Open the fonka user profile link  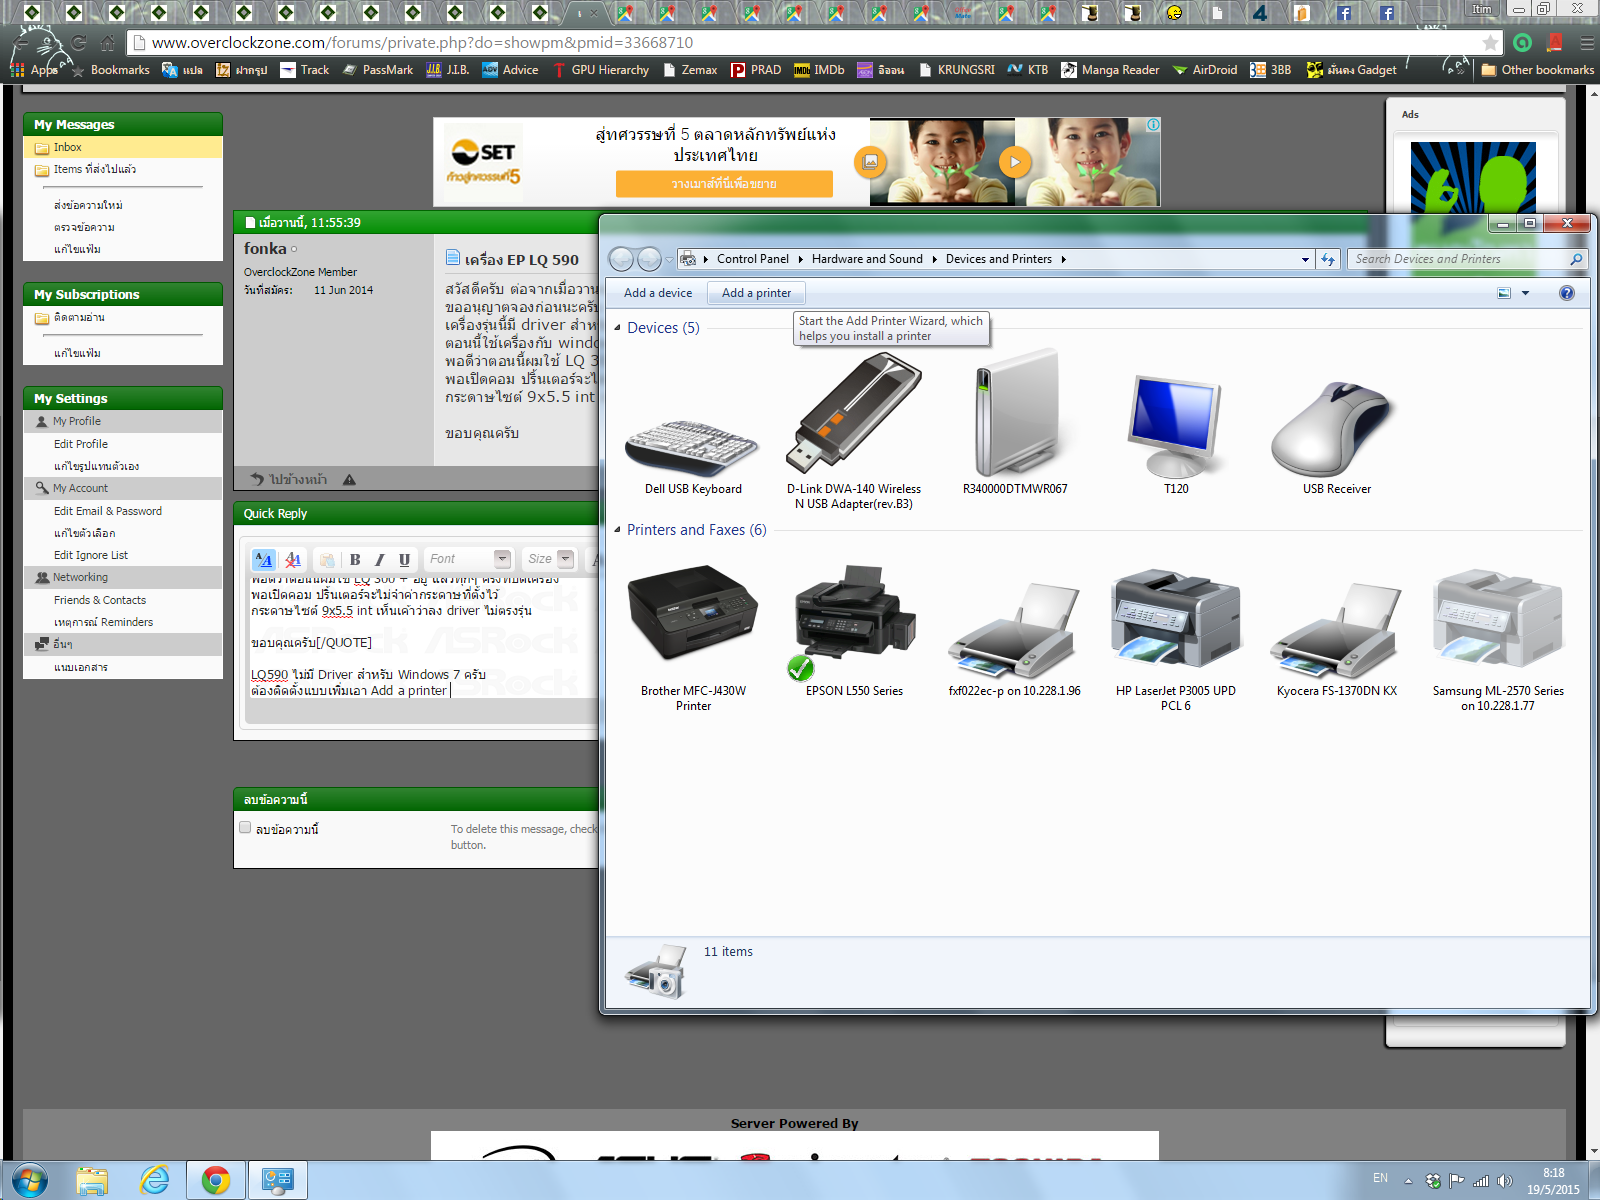[x=265, y=248]
